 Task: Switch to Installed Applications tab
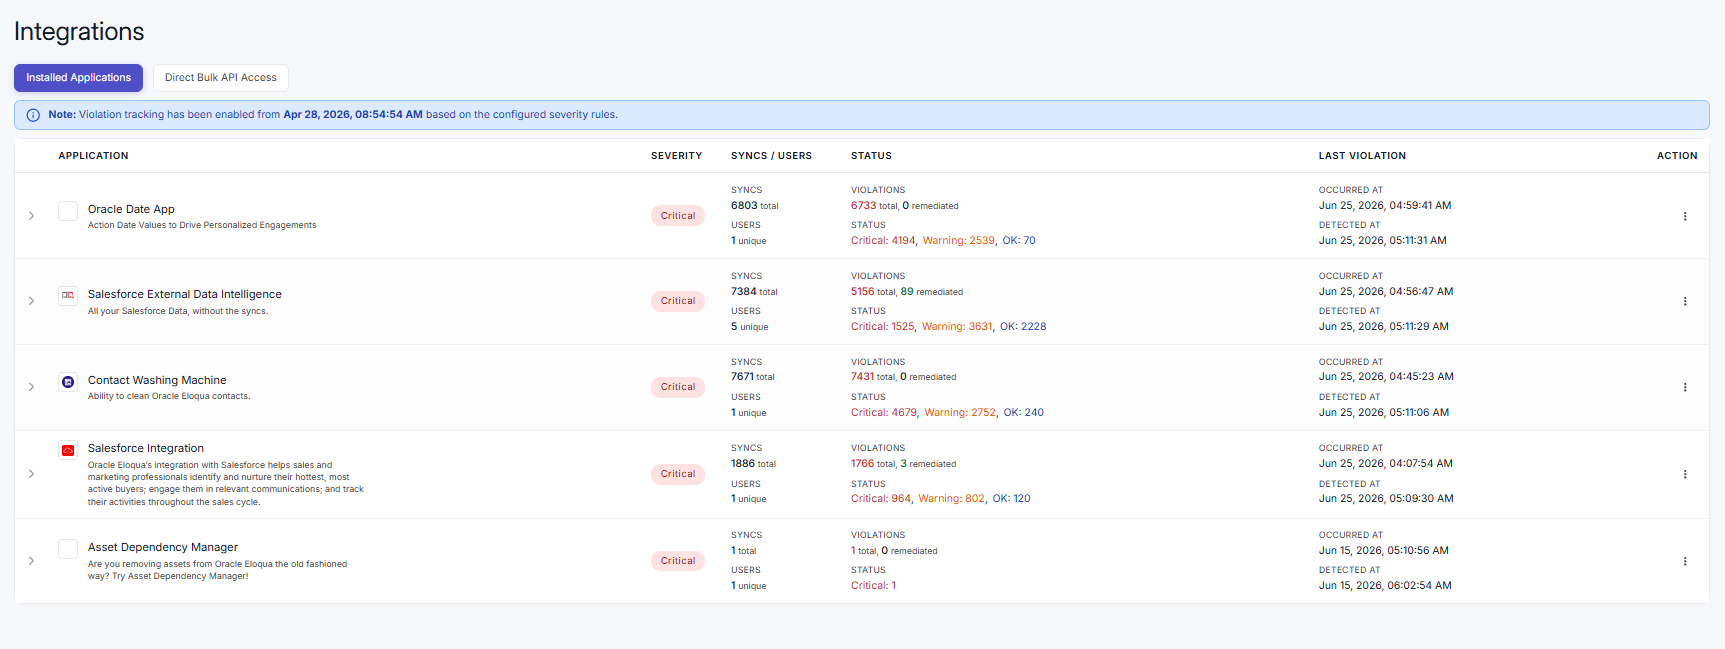coord(78,78)
